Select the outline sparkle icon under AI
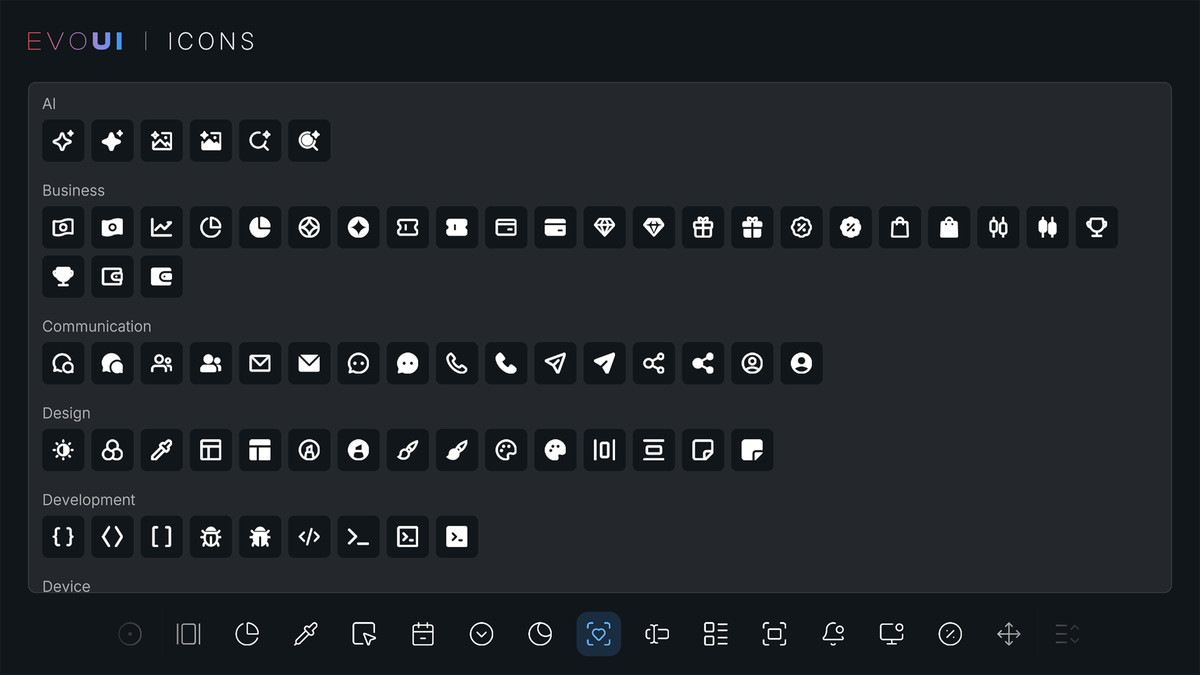The height and width of the screenshot is (675, 1200). [x=63, y=141]
